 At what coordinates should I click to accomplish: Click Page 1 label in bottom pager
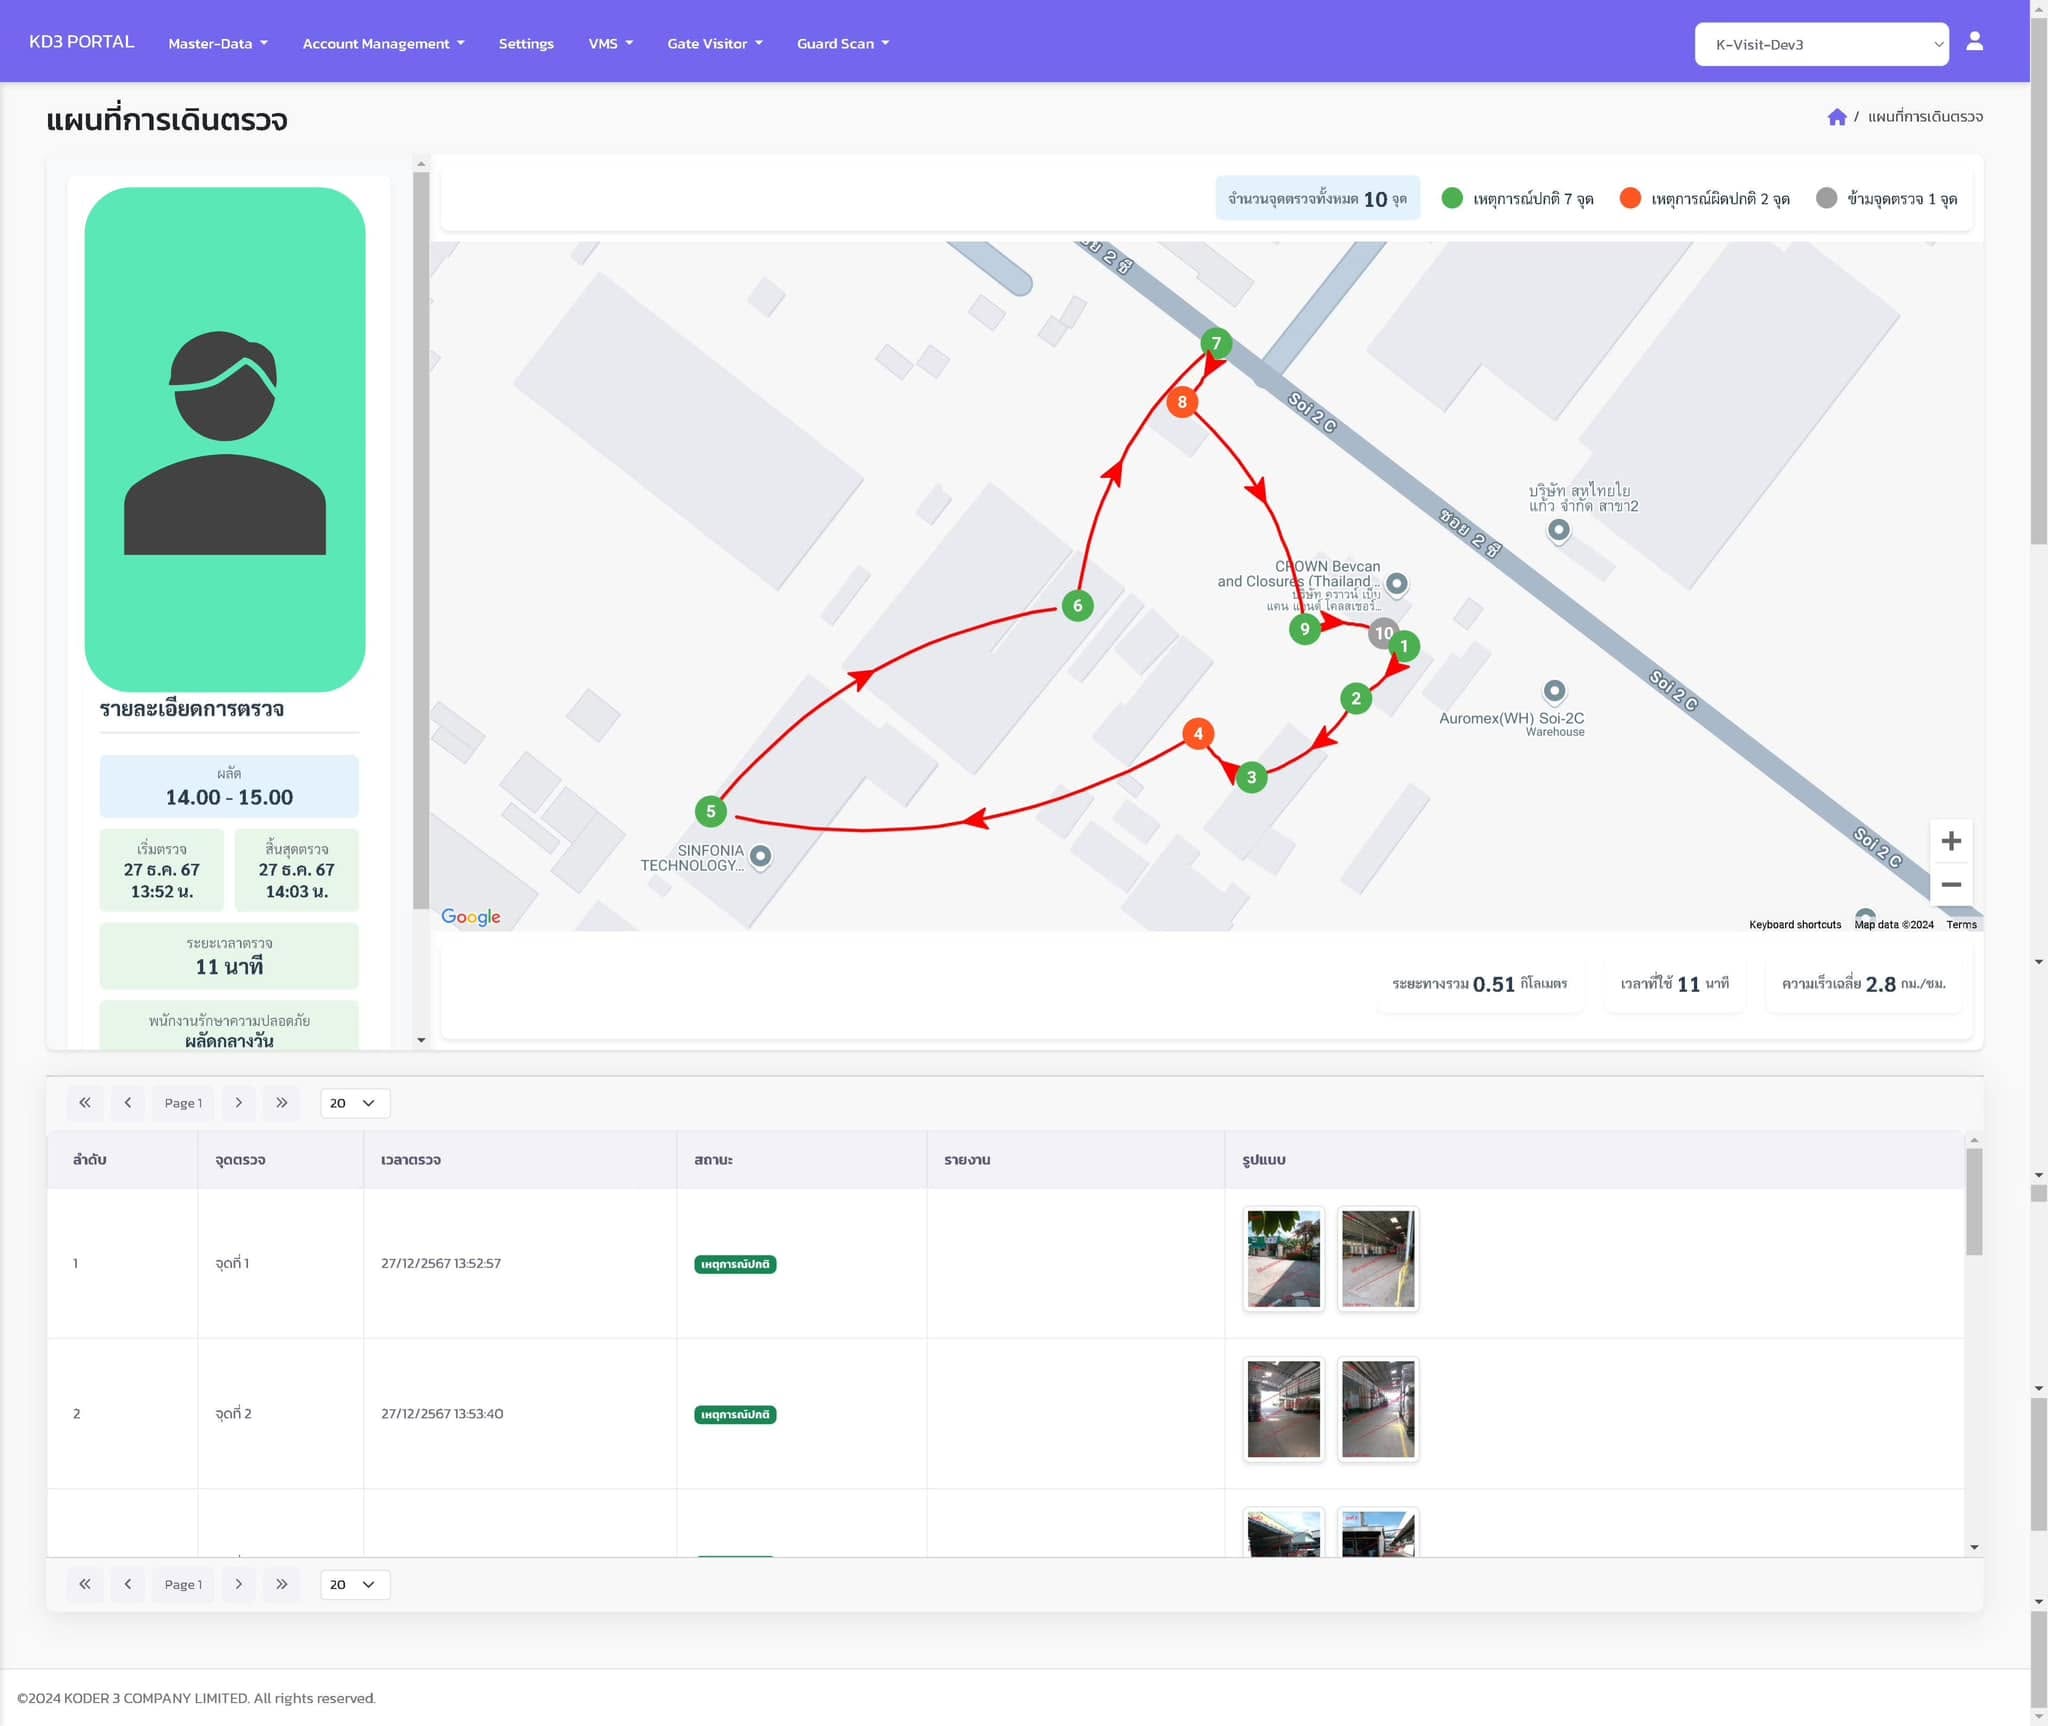183,1585
